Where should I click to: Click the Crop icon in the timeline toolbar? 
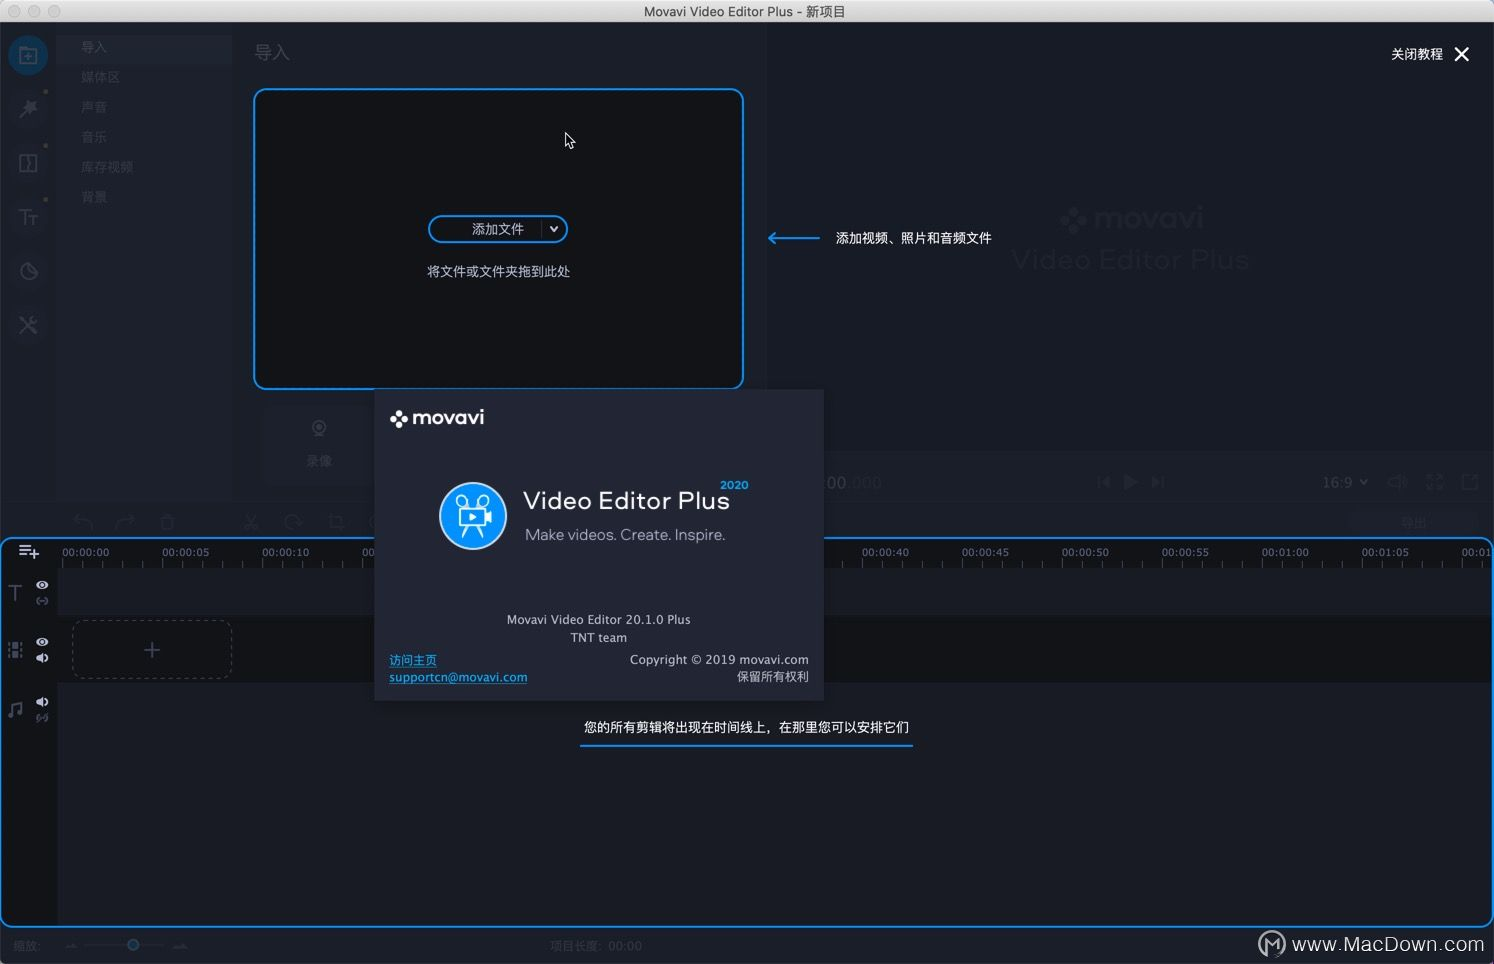coord(336,522)
